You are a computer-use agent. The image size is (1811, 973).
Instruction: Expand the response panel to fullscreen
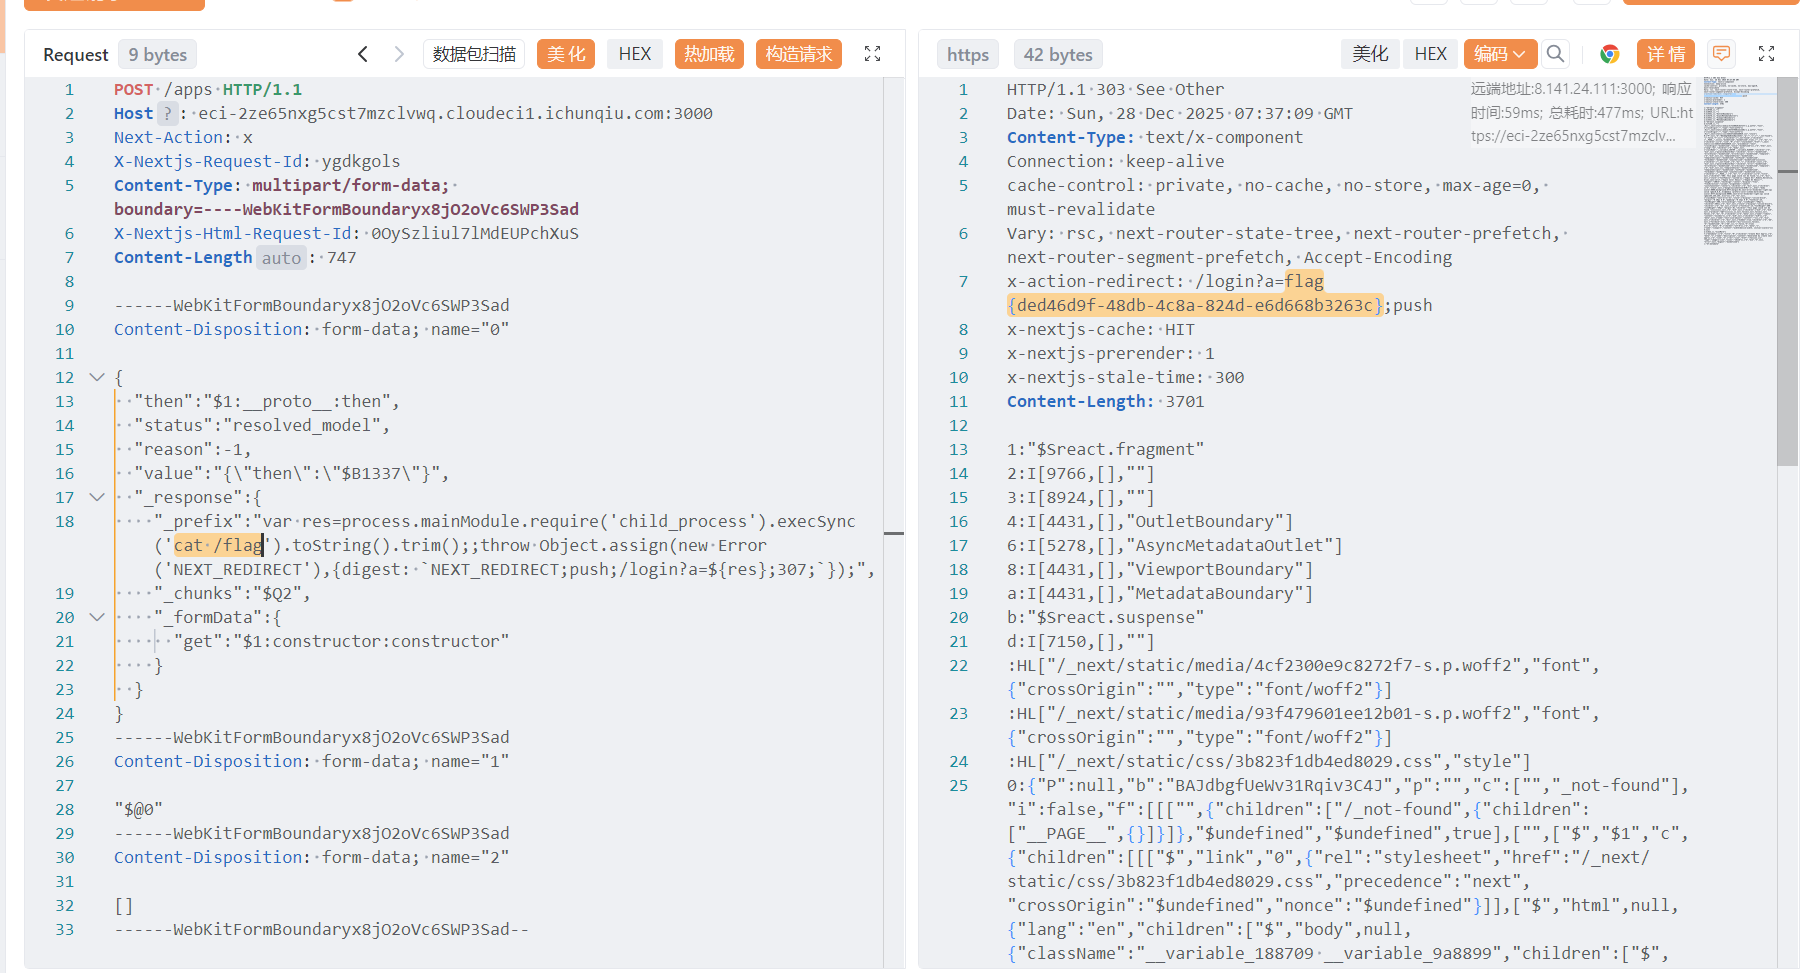[1766, 54]
